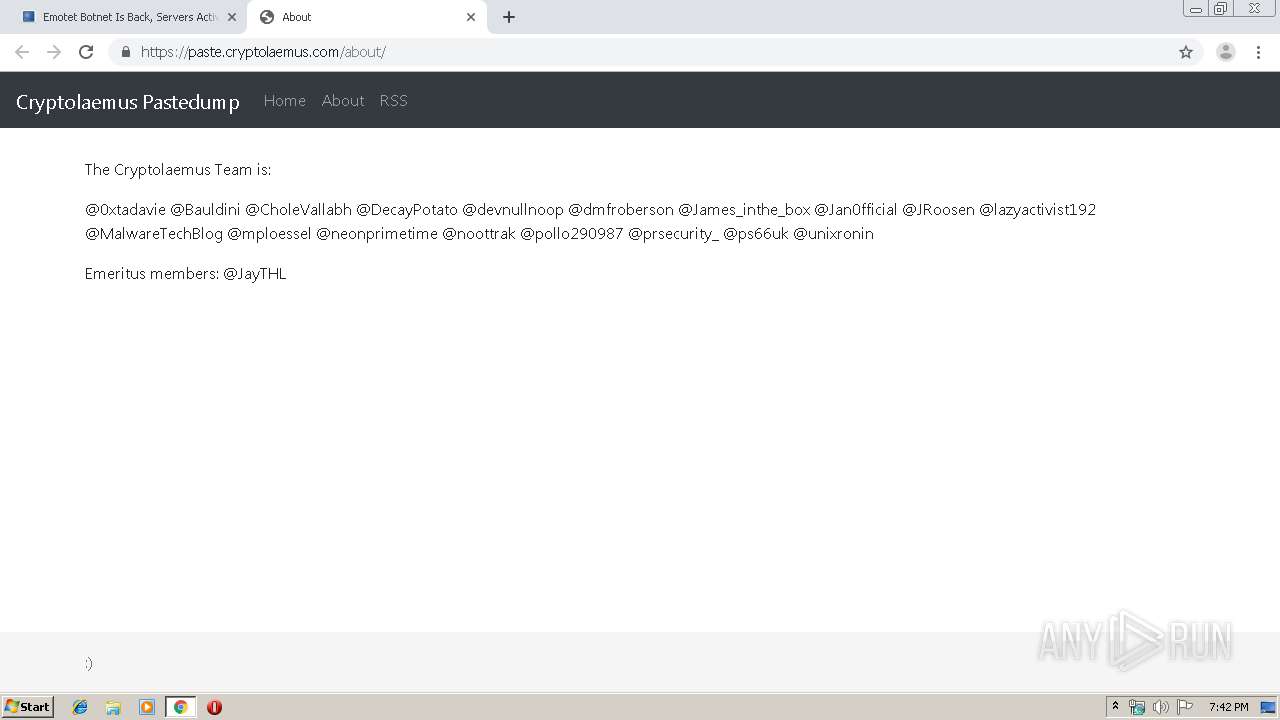This screenshot has width=1280, height=720.
Task: Click the browser forward arrow
Action: click(54, 52)
